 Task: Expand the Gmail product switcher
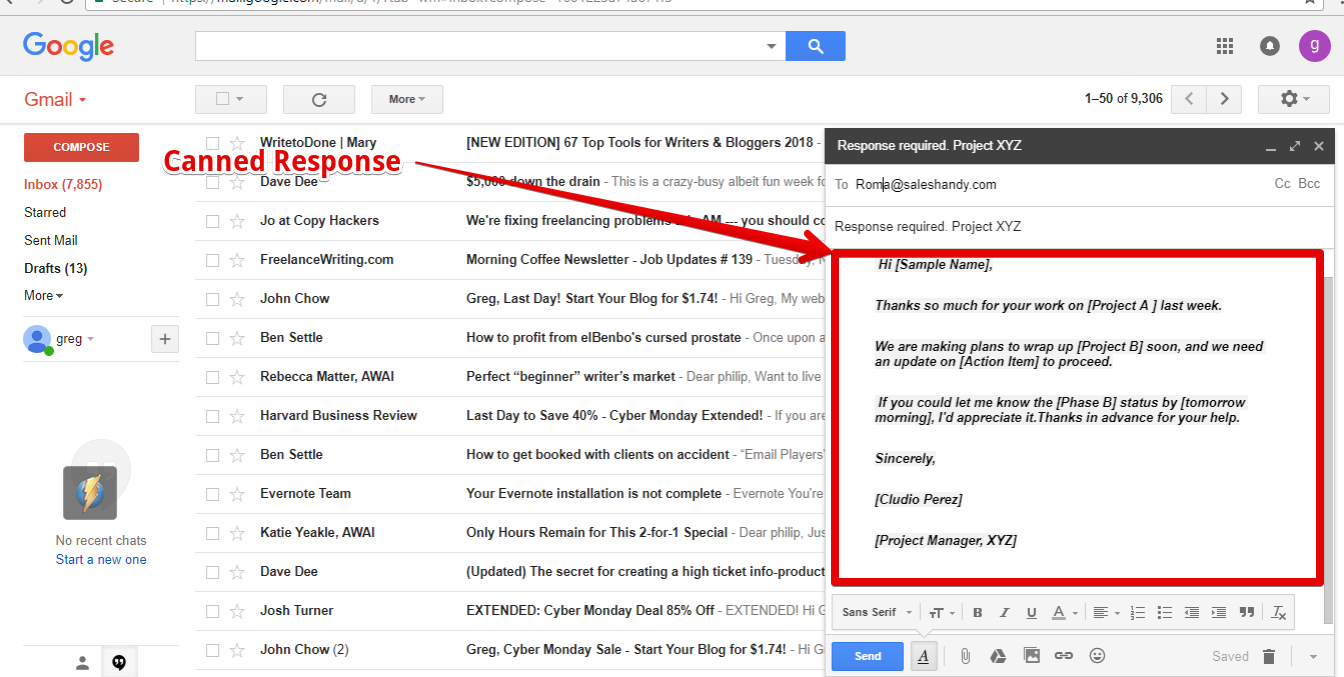[55, 99]
